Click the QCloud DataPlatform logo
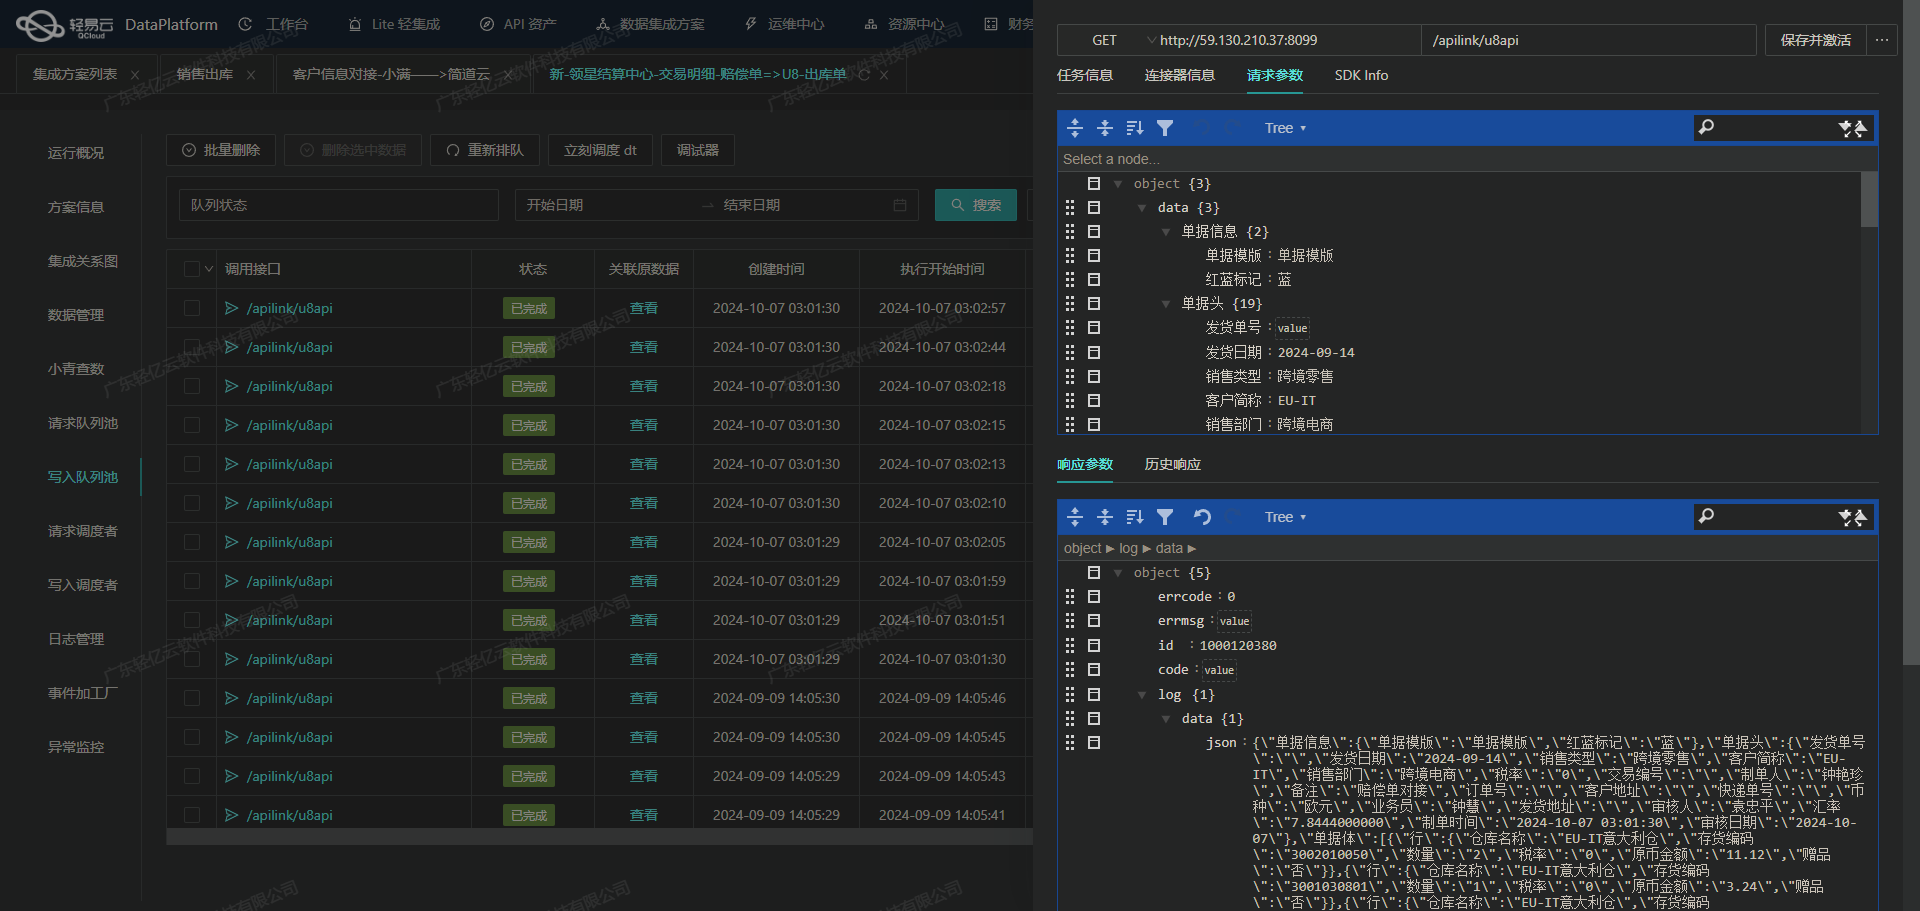This screenshot has height=911, width=1920. (x=117, y=25)
